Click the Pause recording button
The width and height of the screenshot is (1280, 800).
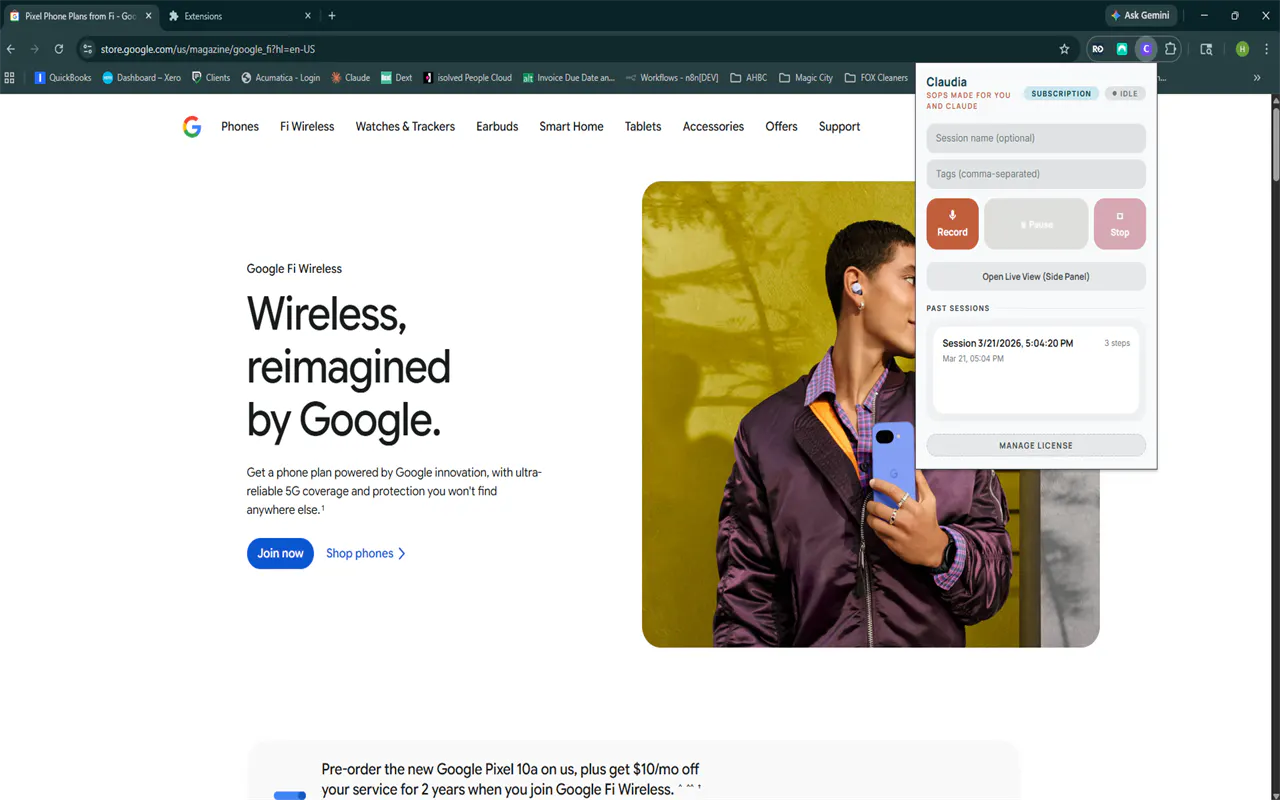pos(1036,223)
